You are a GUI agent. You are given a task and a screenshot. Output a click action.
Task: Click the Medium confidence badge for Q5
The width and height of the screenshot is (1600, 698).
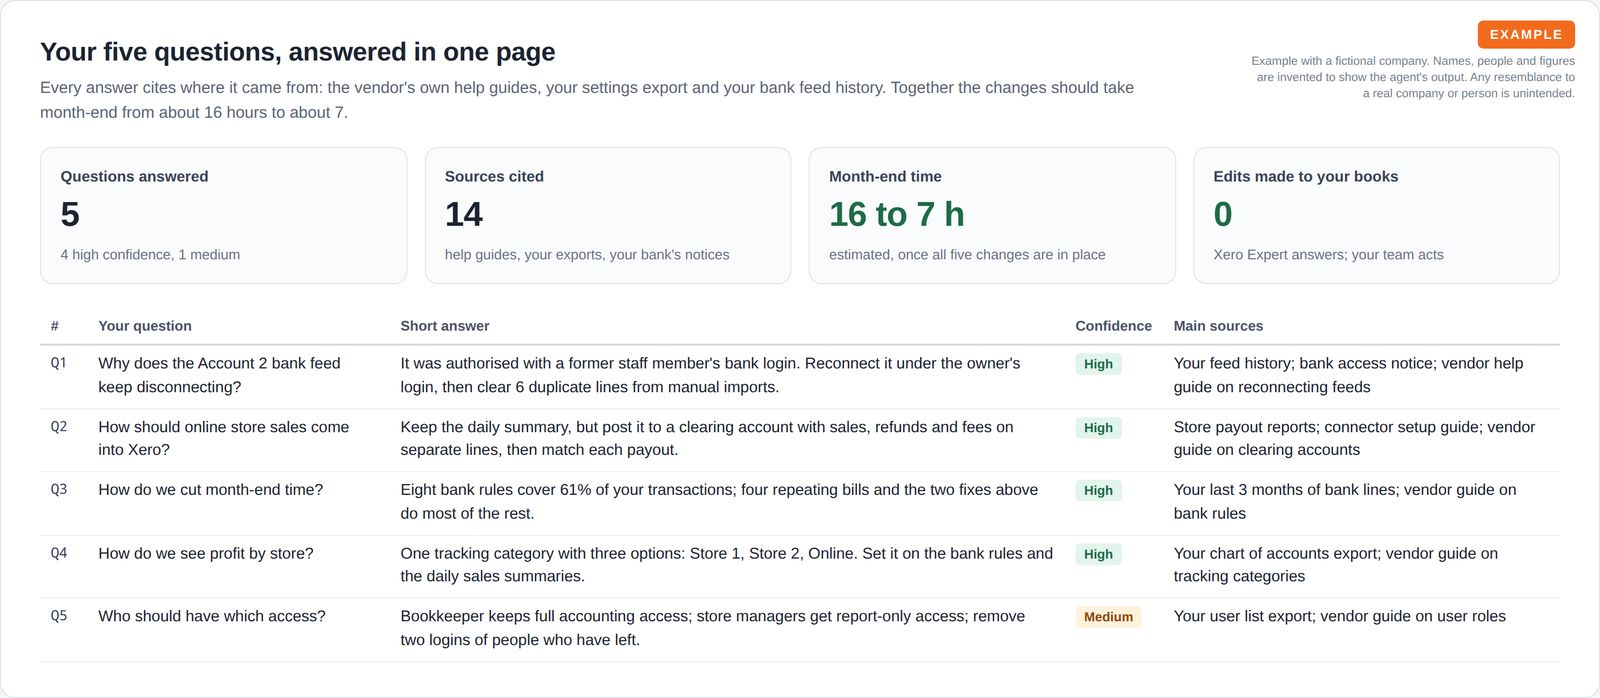[x=1108, y=617]
